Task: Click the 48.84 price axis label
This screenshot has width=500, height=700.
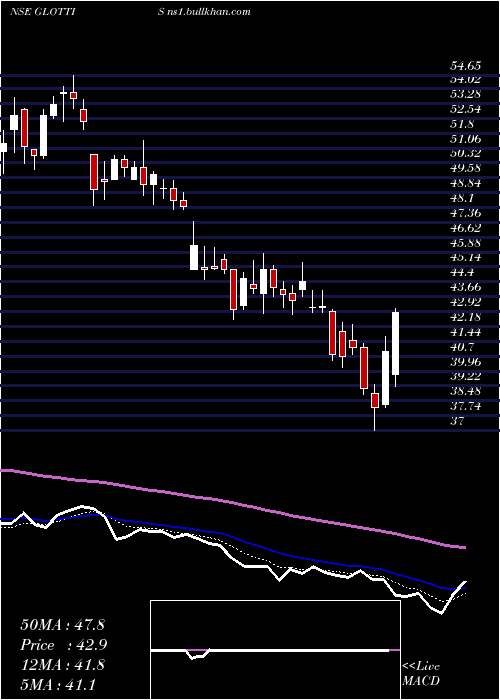Action: (465, 183)
